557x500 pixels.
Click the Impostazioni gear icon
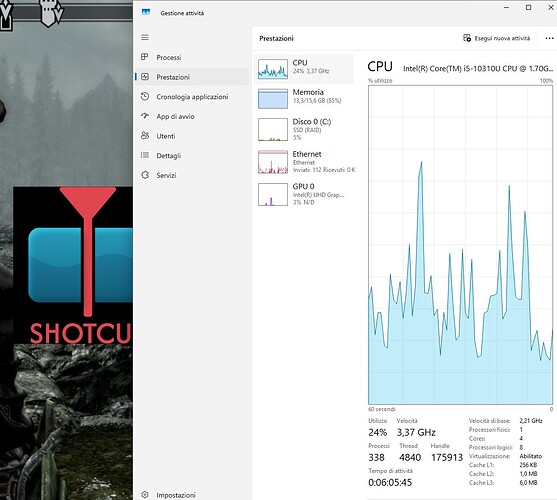tap(145, 494)
